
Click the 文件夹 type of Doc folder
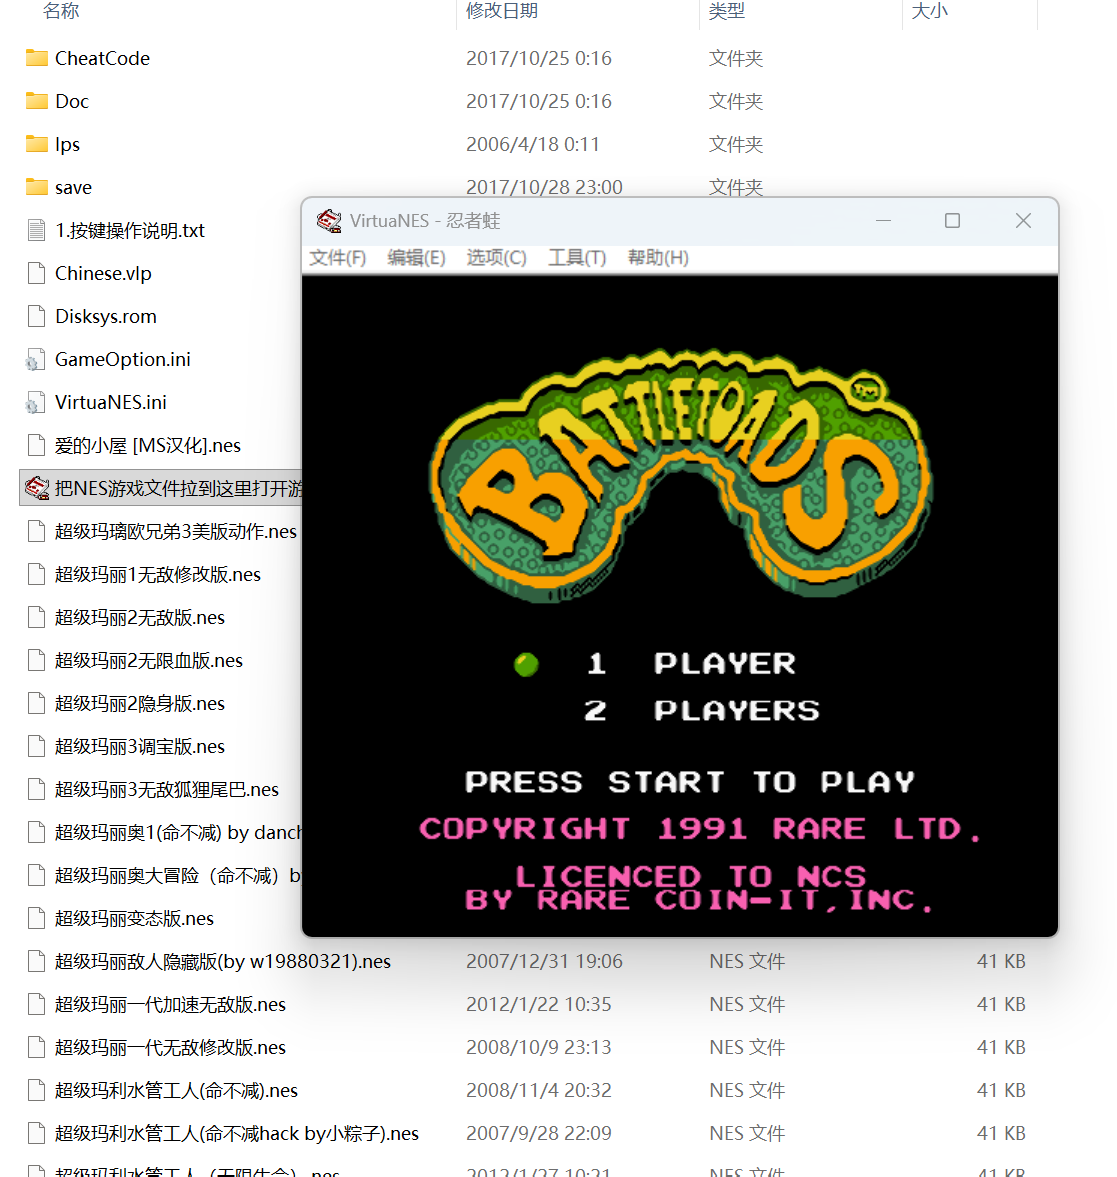(736, 101)
